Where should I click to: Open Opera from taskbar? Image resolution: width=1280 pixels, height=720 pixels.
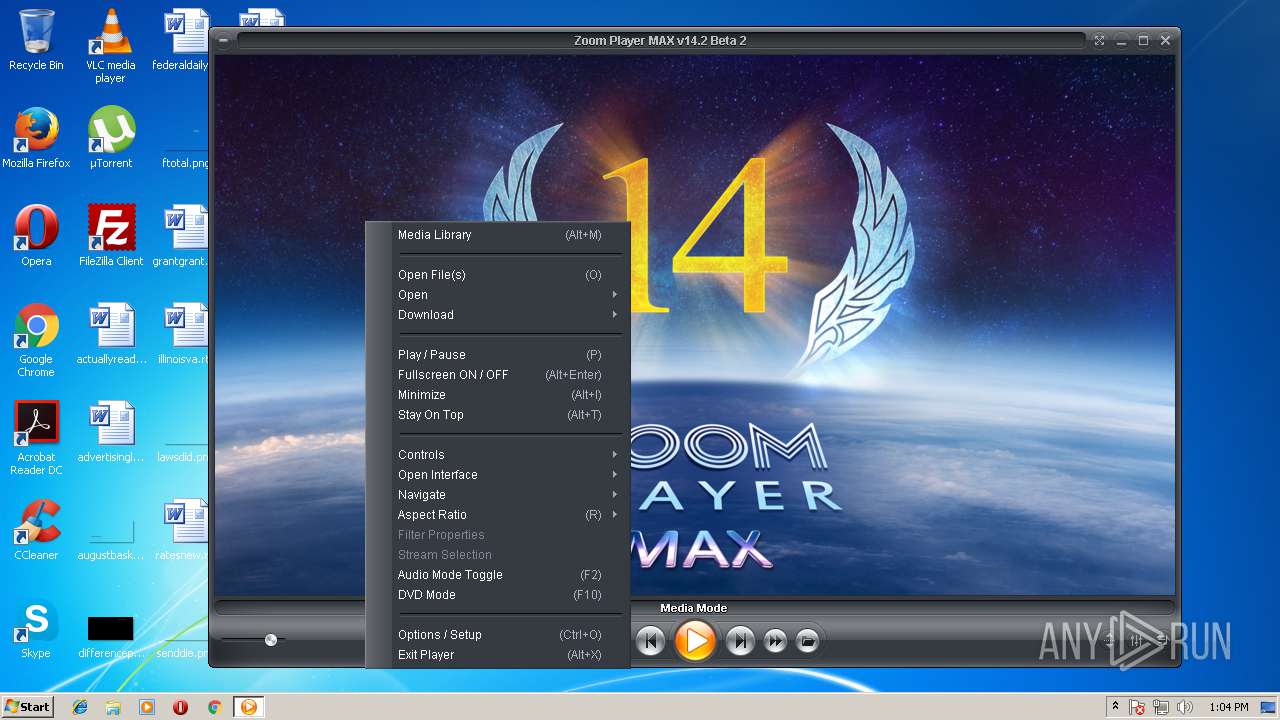click(x=180, y=707)
